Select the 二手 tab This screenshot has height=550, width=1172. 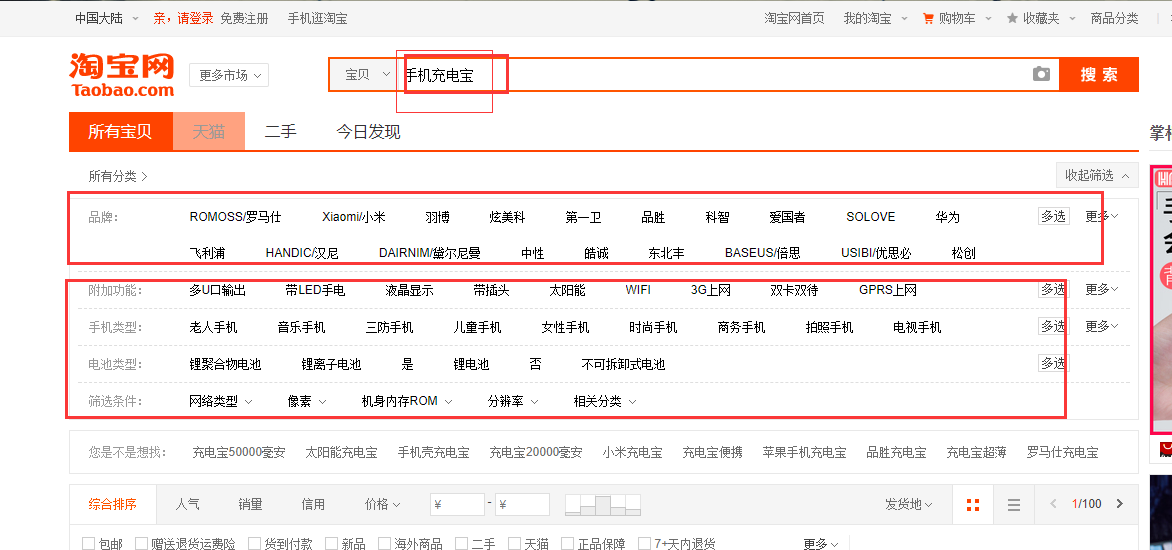tap(280, 132)
